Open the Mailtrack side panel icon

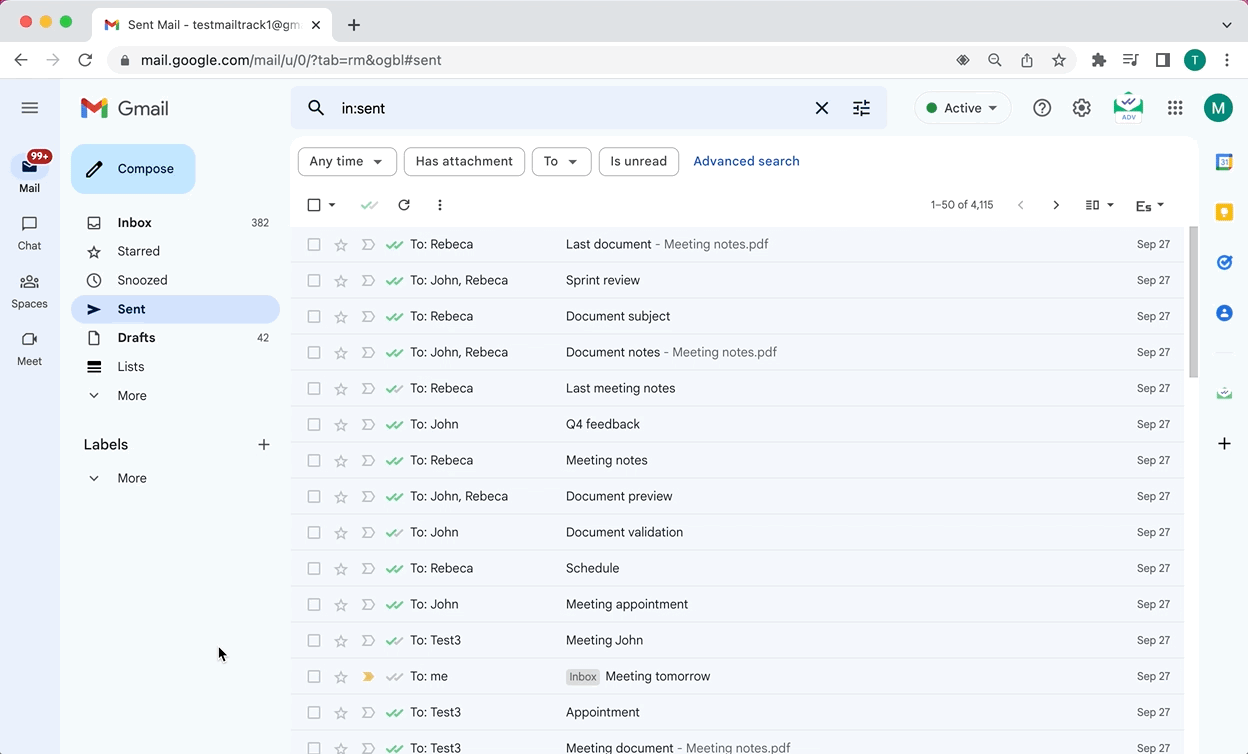tap(1224, 392)
